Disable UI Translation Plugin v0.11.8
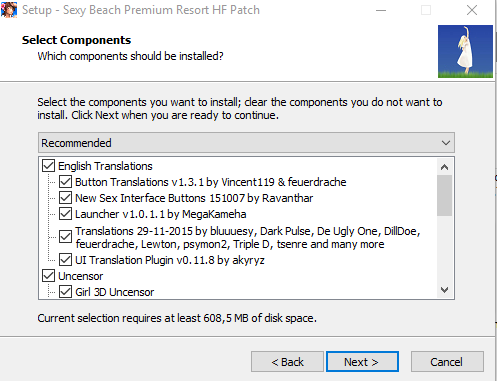Image resolution: width=497 pixels, height=381 pixels. click(x=65, y=260)
